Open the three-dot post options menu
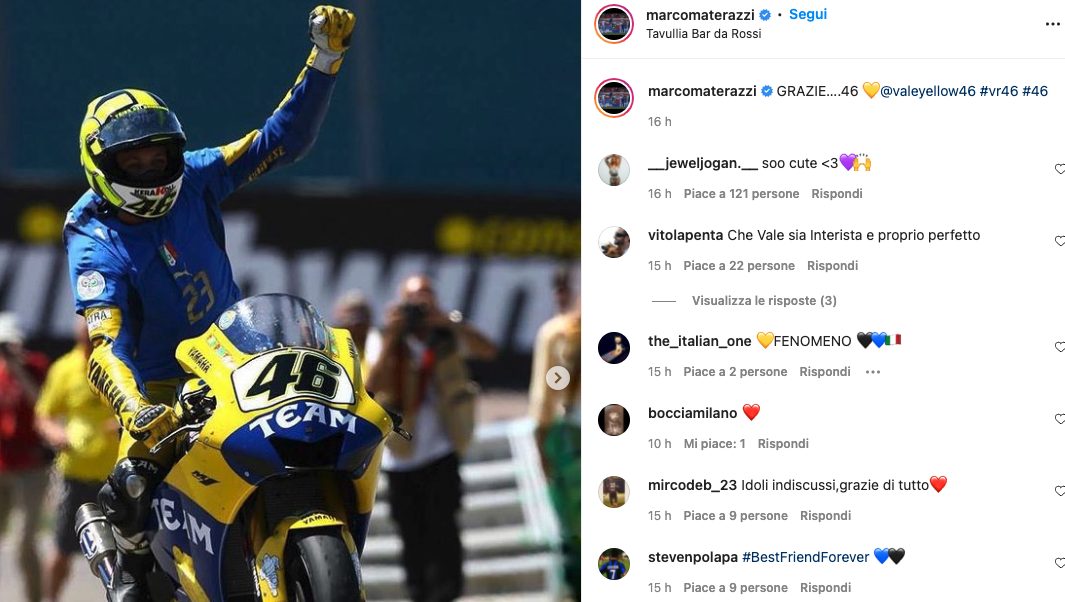This screenshot has width=1065, height=602. [1052, 24]
